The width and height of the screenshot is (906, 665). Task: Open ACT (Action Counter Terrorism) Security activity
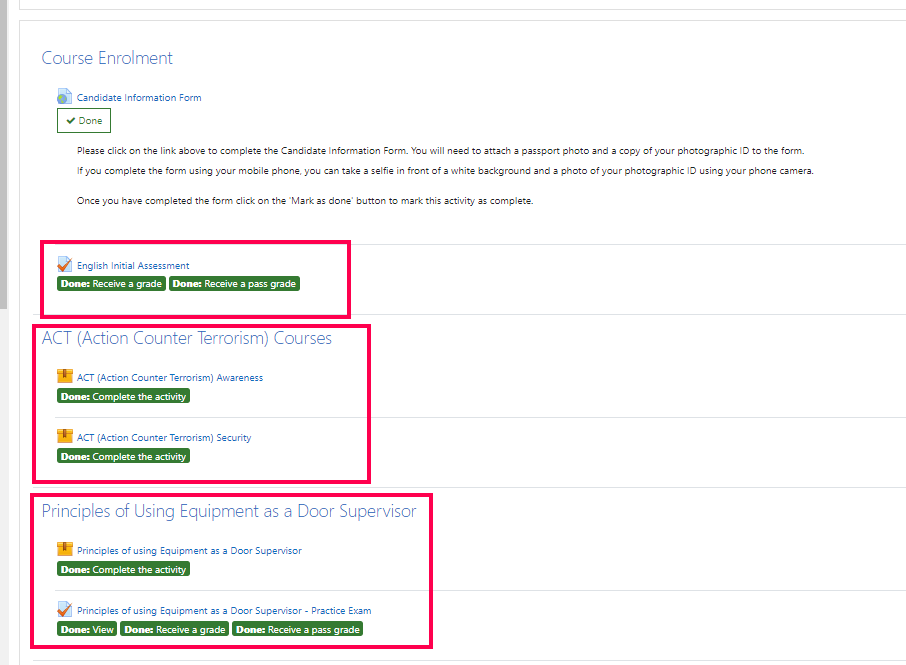click(164, 438)
